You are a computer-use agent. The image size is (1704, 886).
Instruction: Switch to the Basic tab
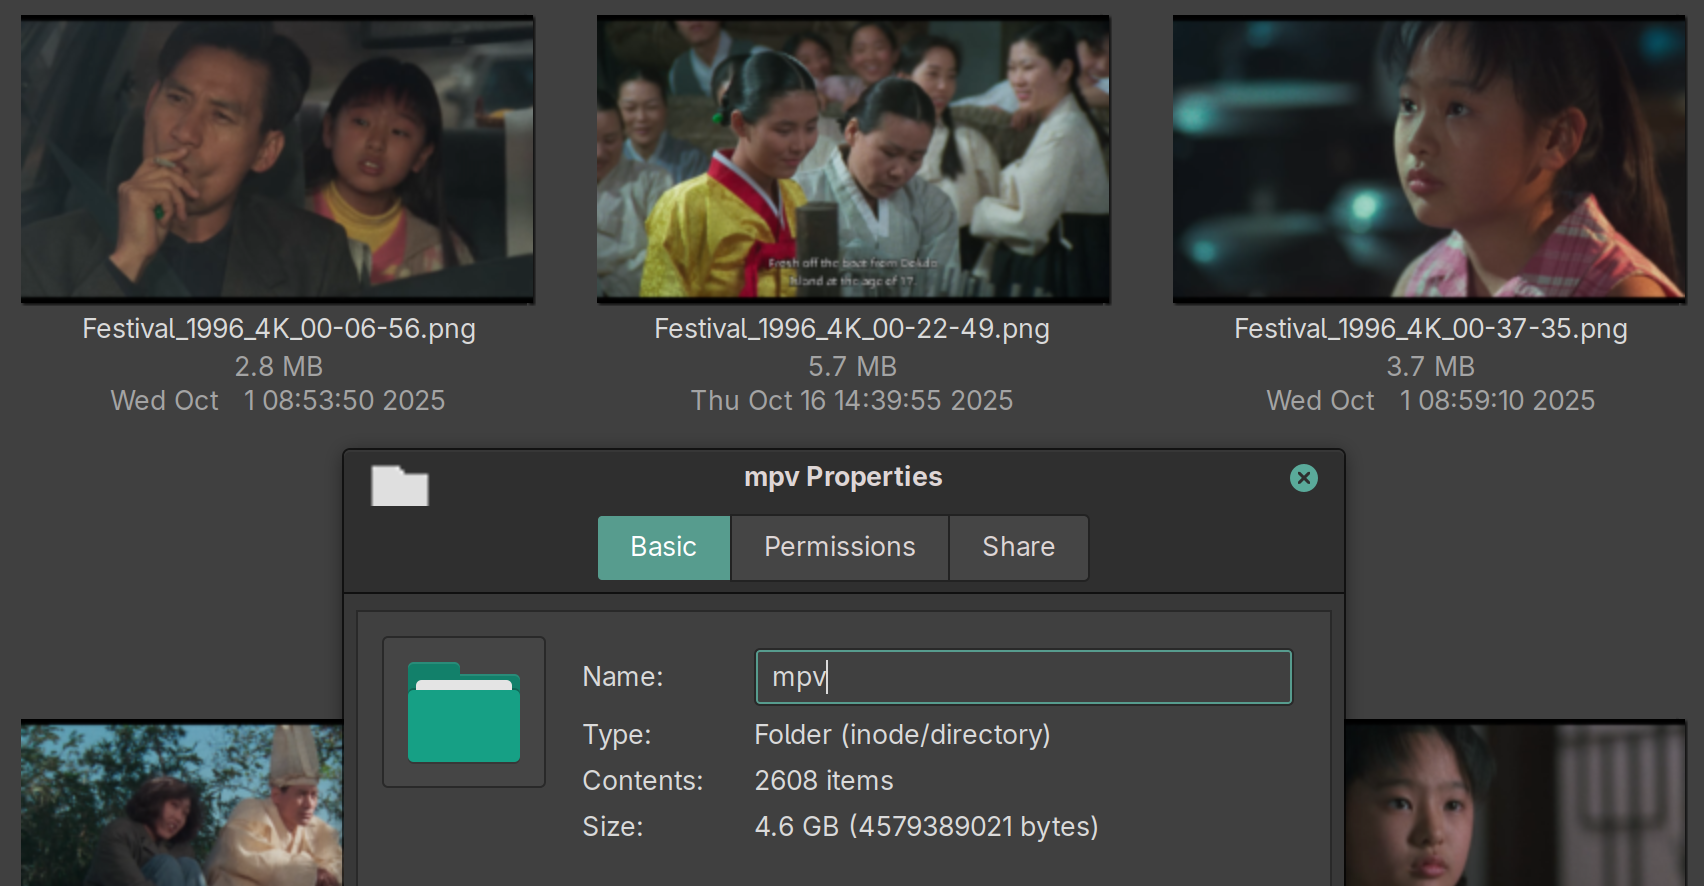pyautogui.click(x=664, y=547)
